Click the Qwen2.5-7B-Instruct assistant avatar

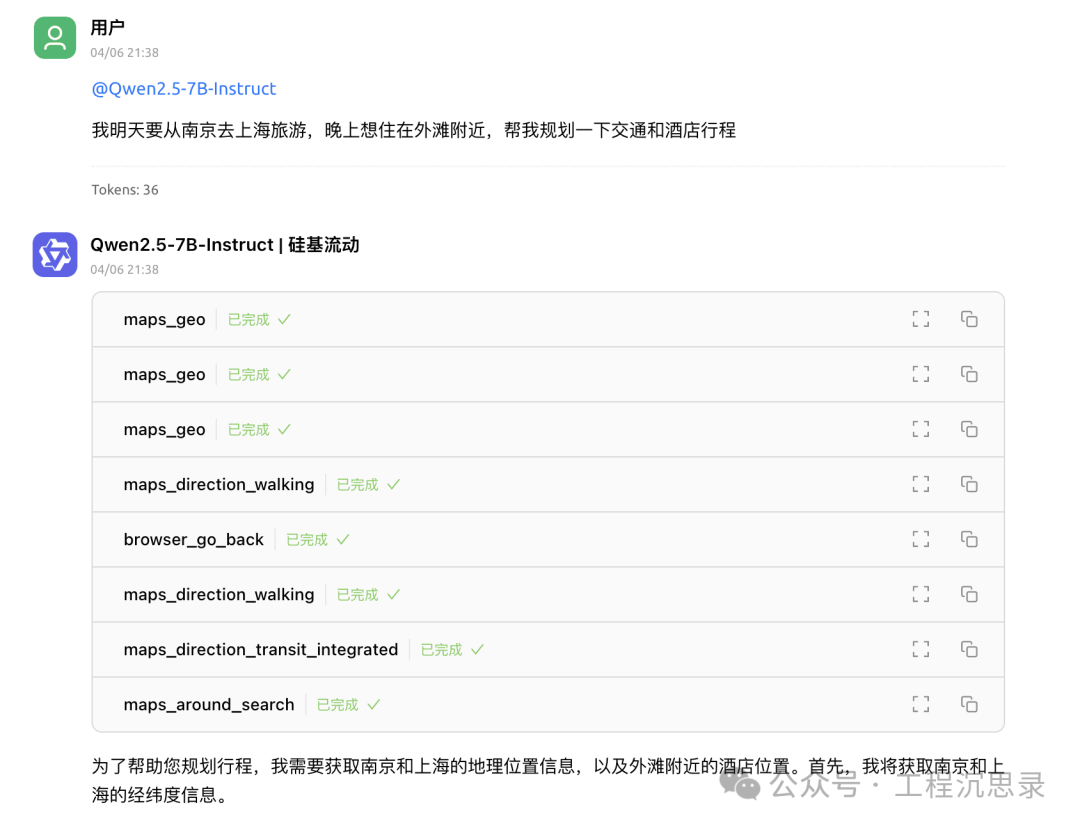click(x=54, y=254)
